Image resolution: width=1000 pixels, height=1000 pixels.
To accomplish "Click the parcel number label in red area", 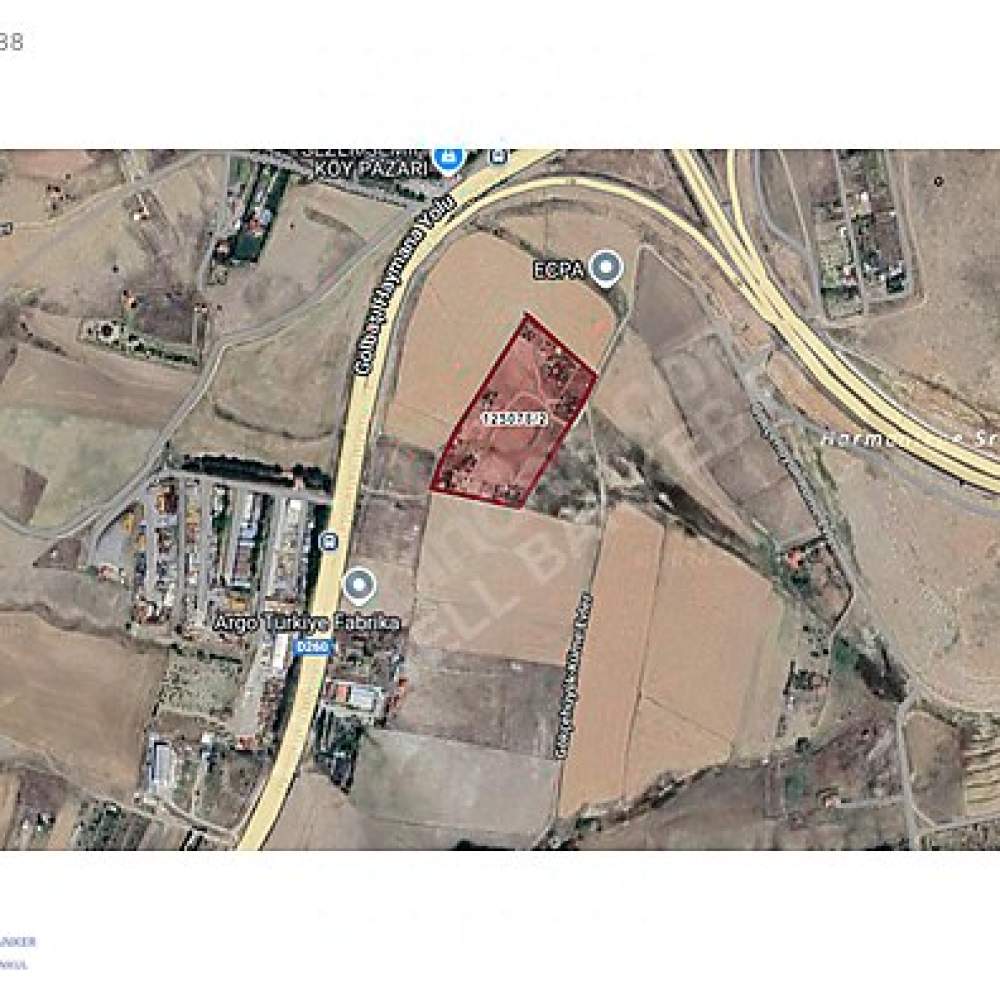I will tap(514, 419).
